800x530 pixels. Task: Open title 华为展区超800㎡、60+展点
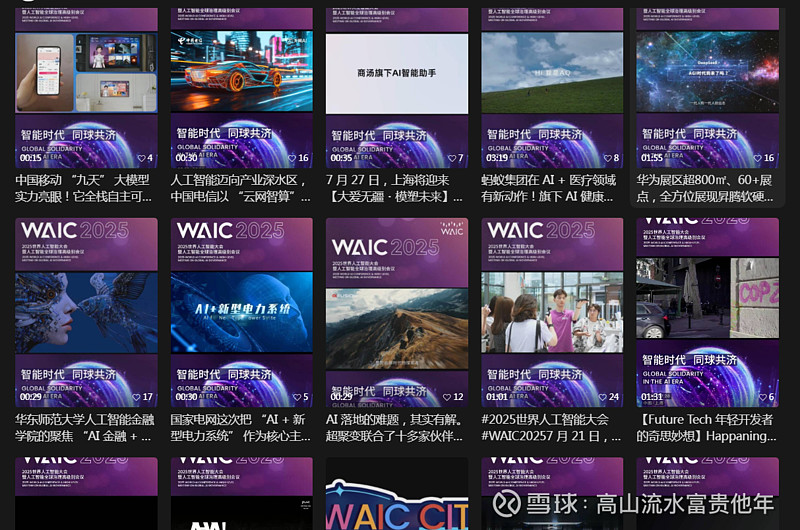pyautogui.click(x=705, y=188)
